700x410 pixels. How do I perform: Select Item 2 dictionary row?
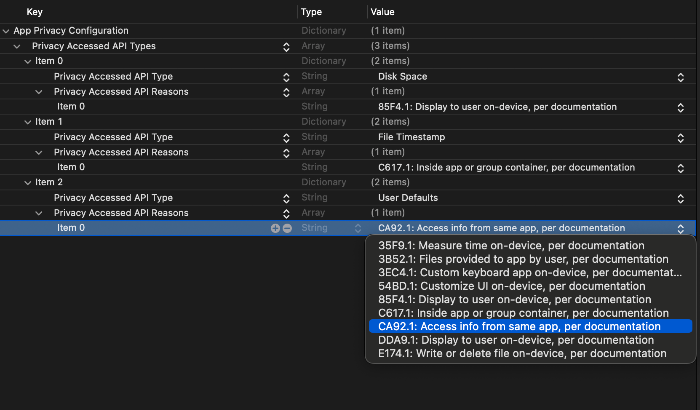pos(49,182)
